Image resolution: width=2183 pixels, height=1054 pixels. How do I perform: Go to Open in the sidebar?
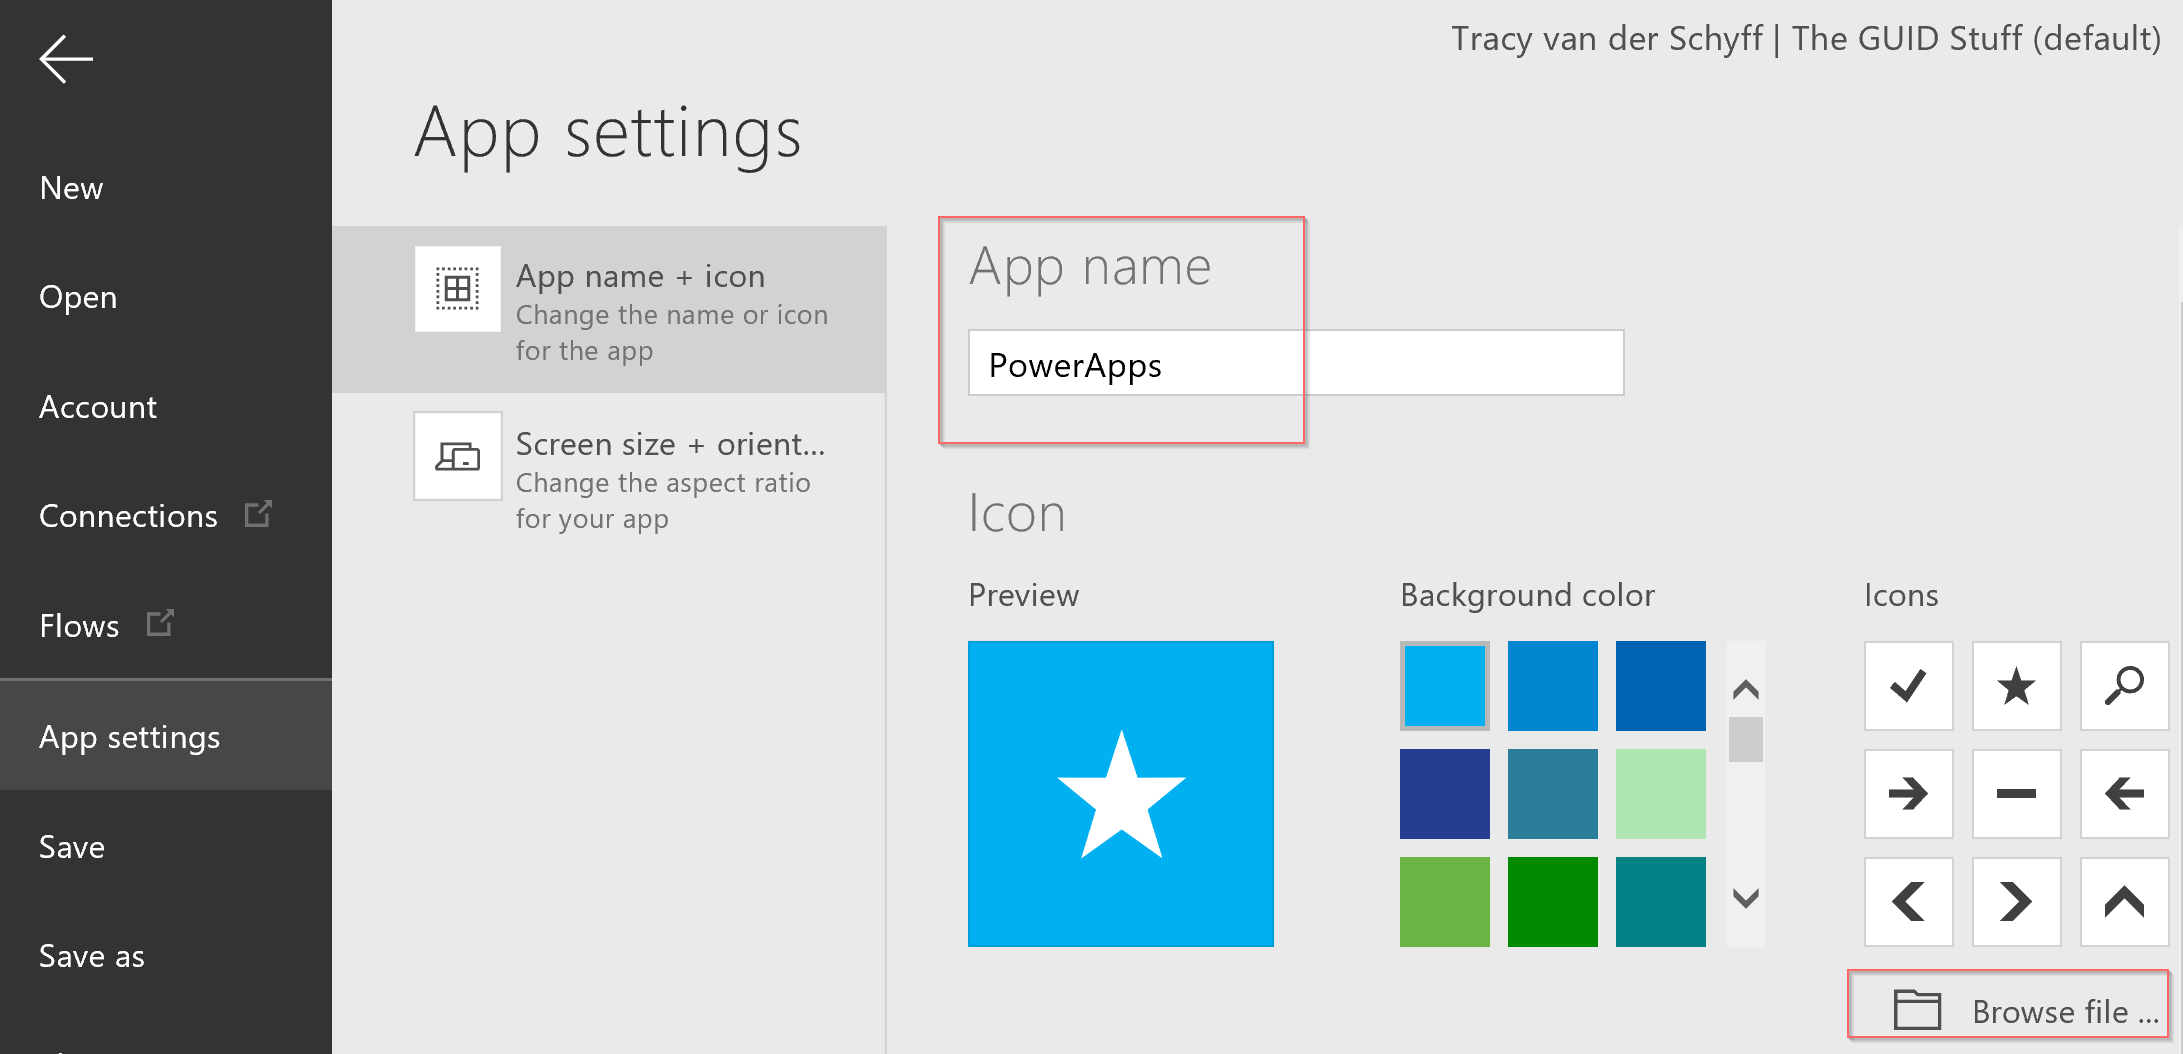coord(78,297)
